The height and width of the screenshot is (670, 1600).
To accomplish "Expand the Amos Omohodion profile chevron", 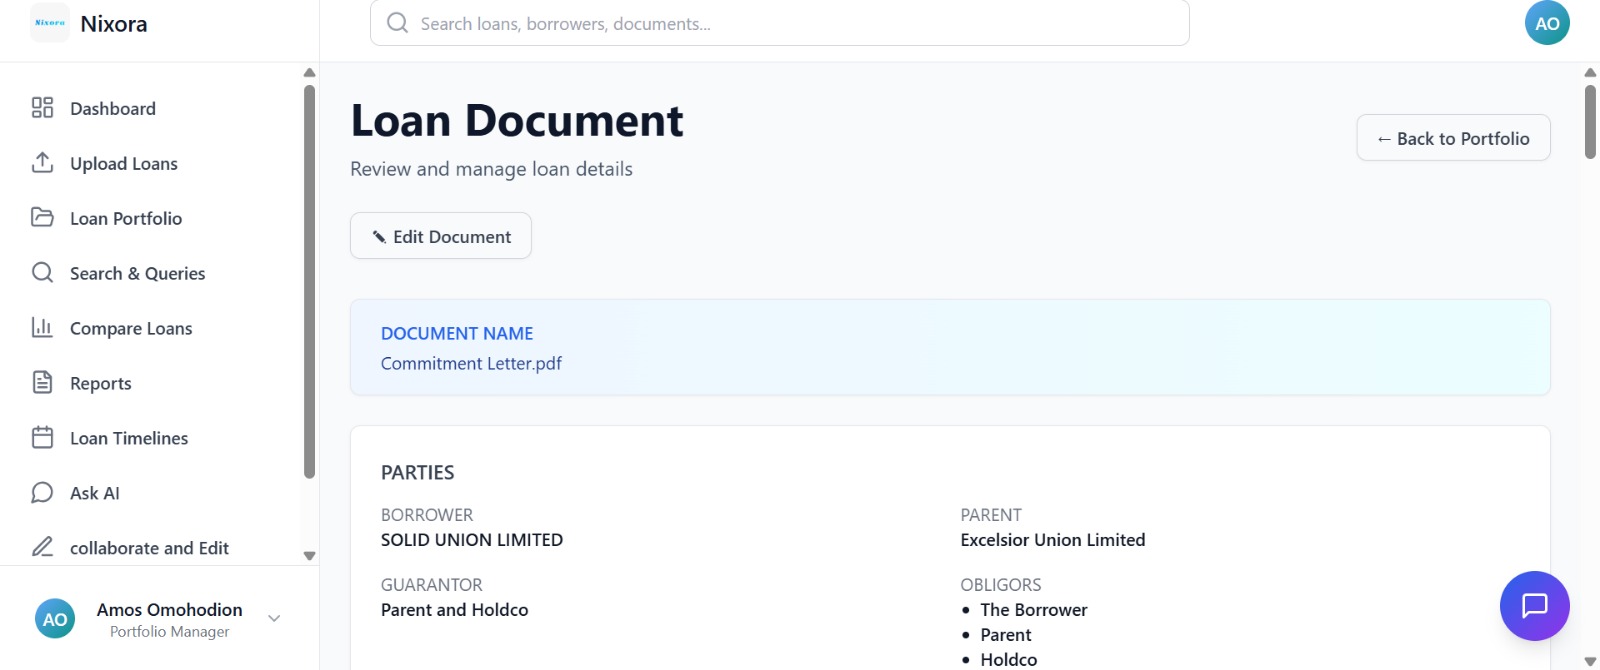I will (274, 619).
